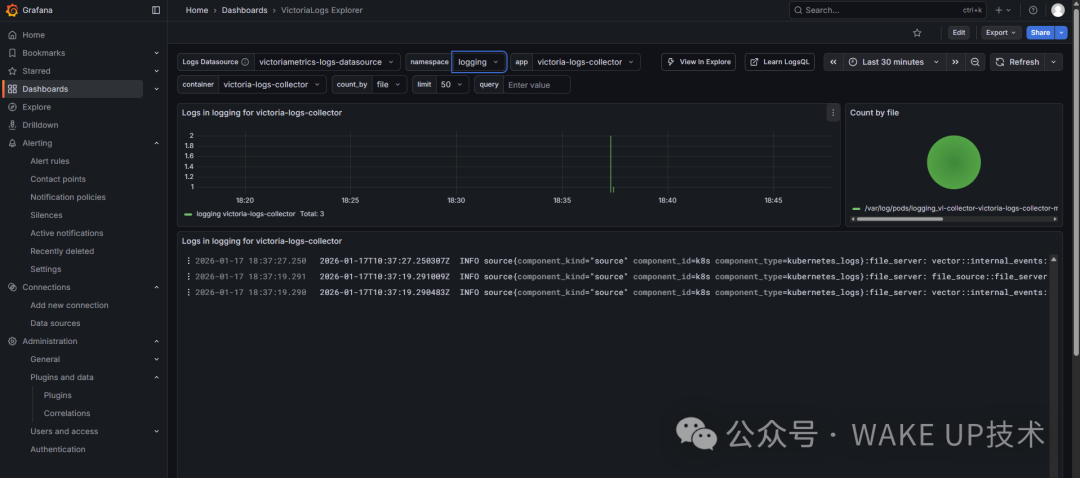Collapse the Administration section chevron
1080x478 pixels.
[156, 342]
